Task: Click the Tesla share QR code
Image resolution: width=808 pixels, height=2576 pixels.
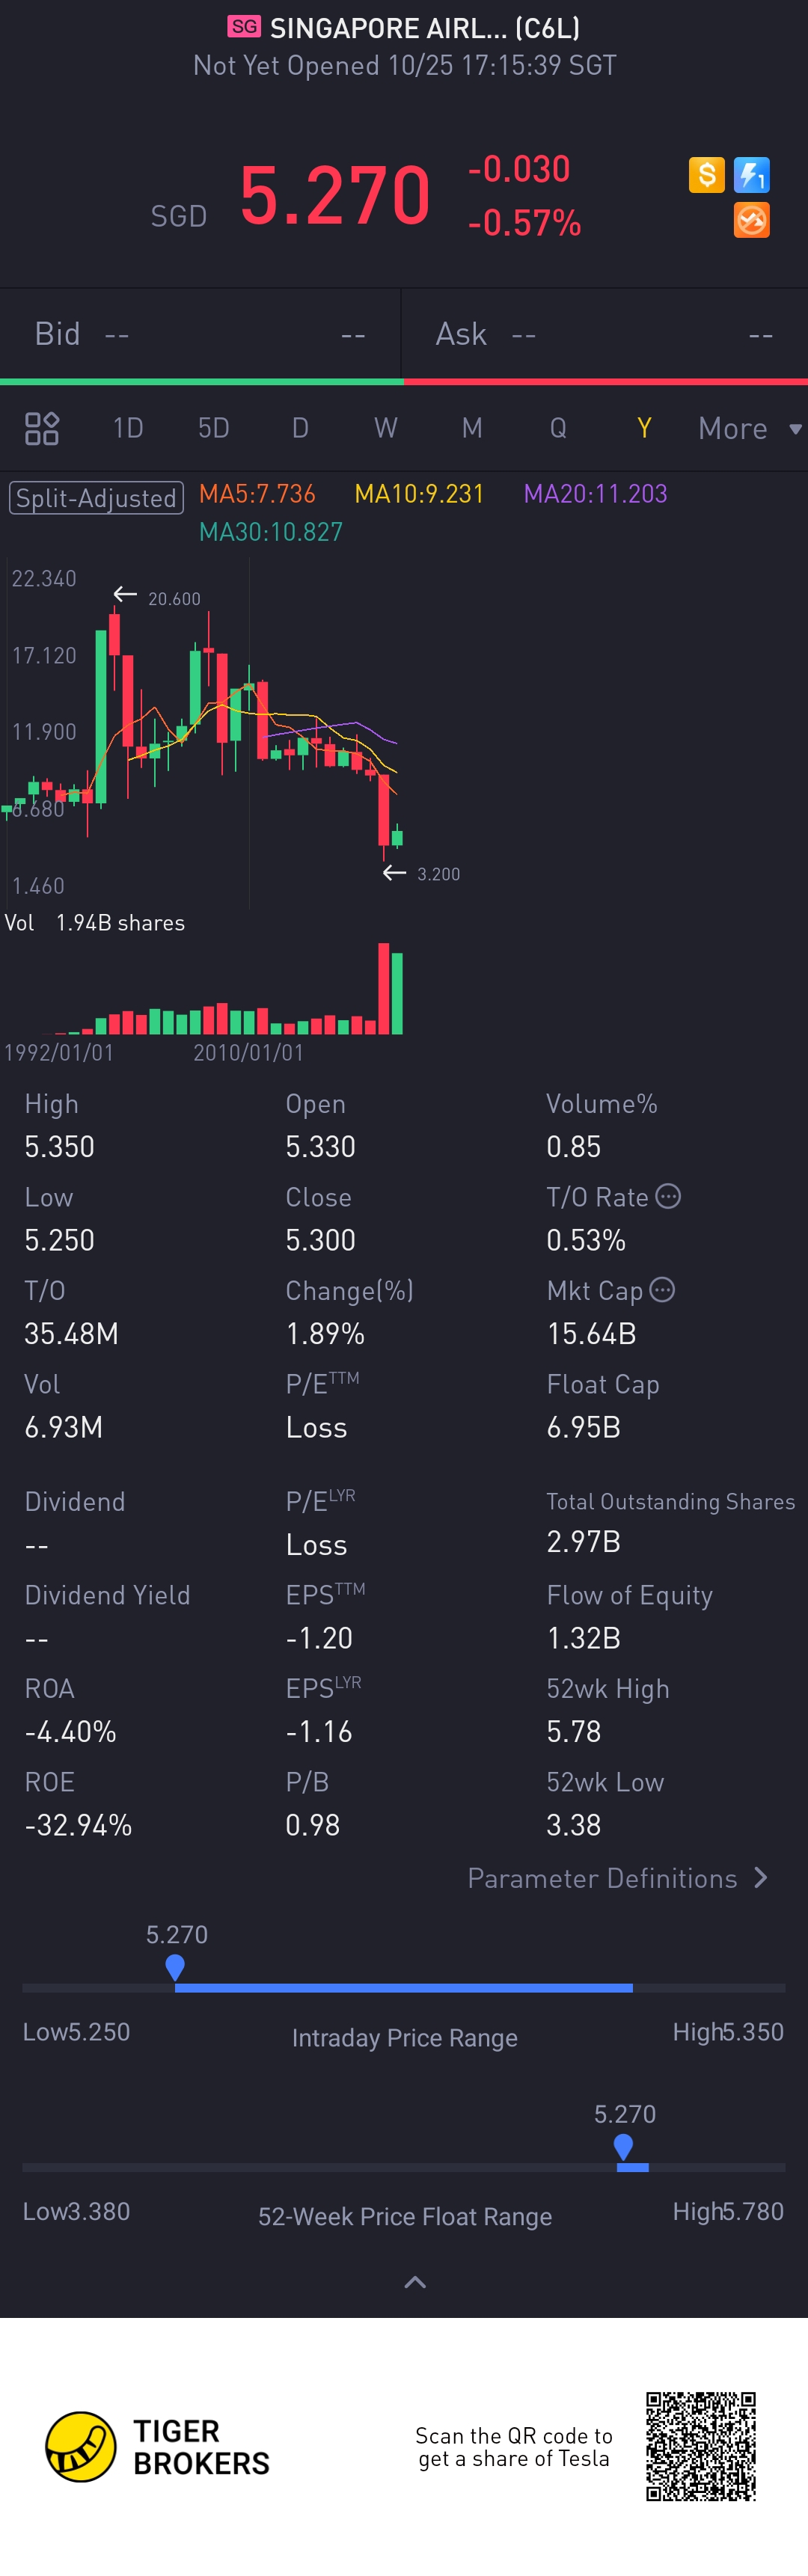Action: click(700, 2446)
